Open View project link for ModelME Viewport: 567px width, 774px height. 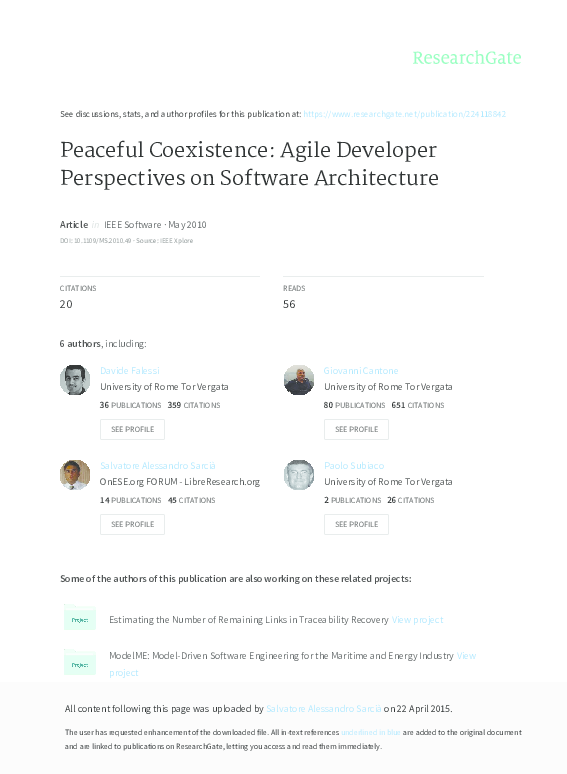tap(466, 656)
